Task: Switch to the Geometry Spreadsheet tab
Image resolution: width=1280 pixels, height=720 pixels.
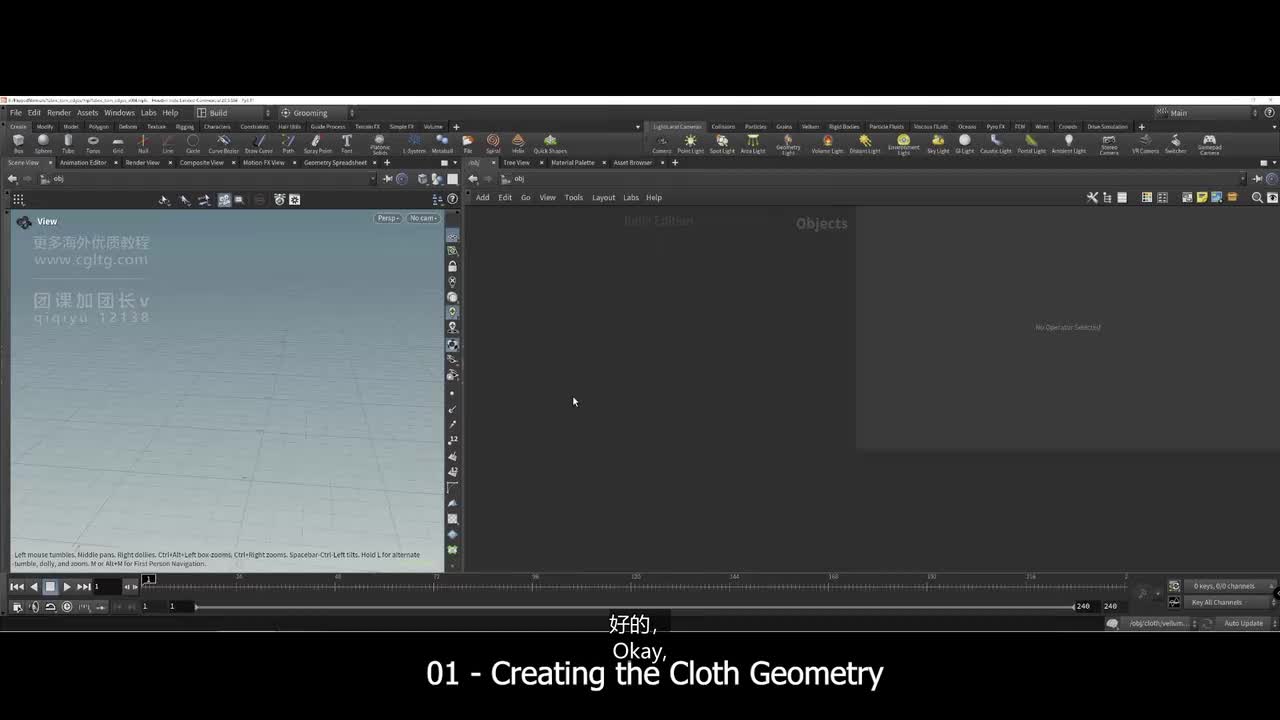Action: tap(335, 163)
